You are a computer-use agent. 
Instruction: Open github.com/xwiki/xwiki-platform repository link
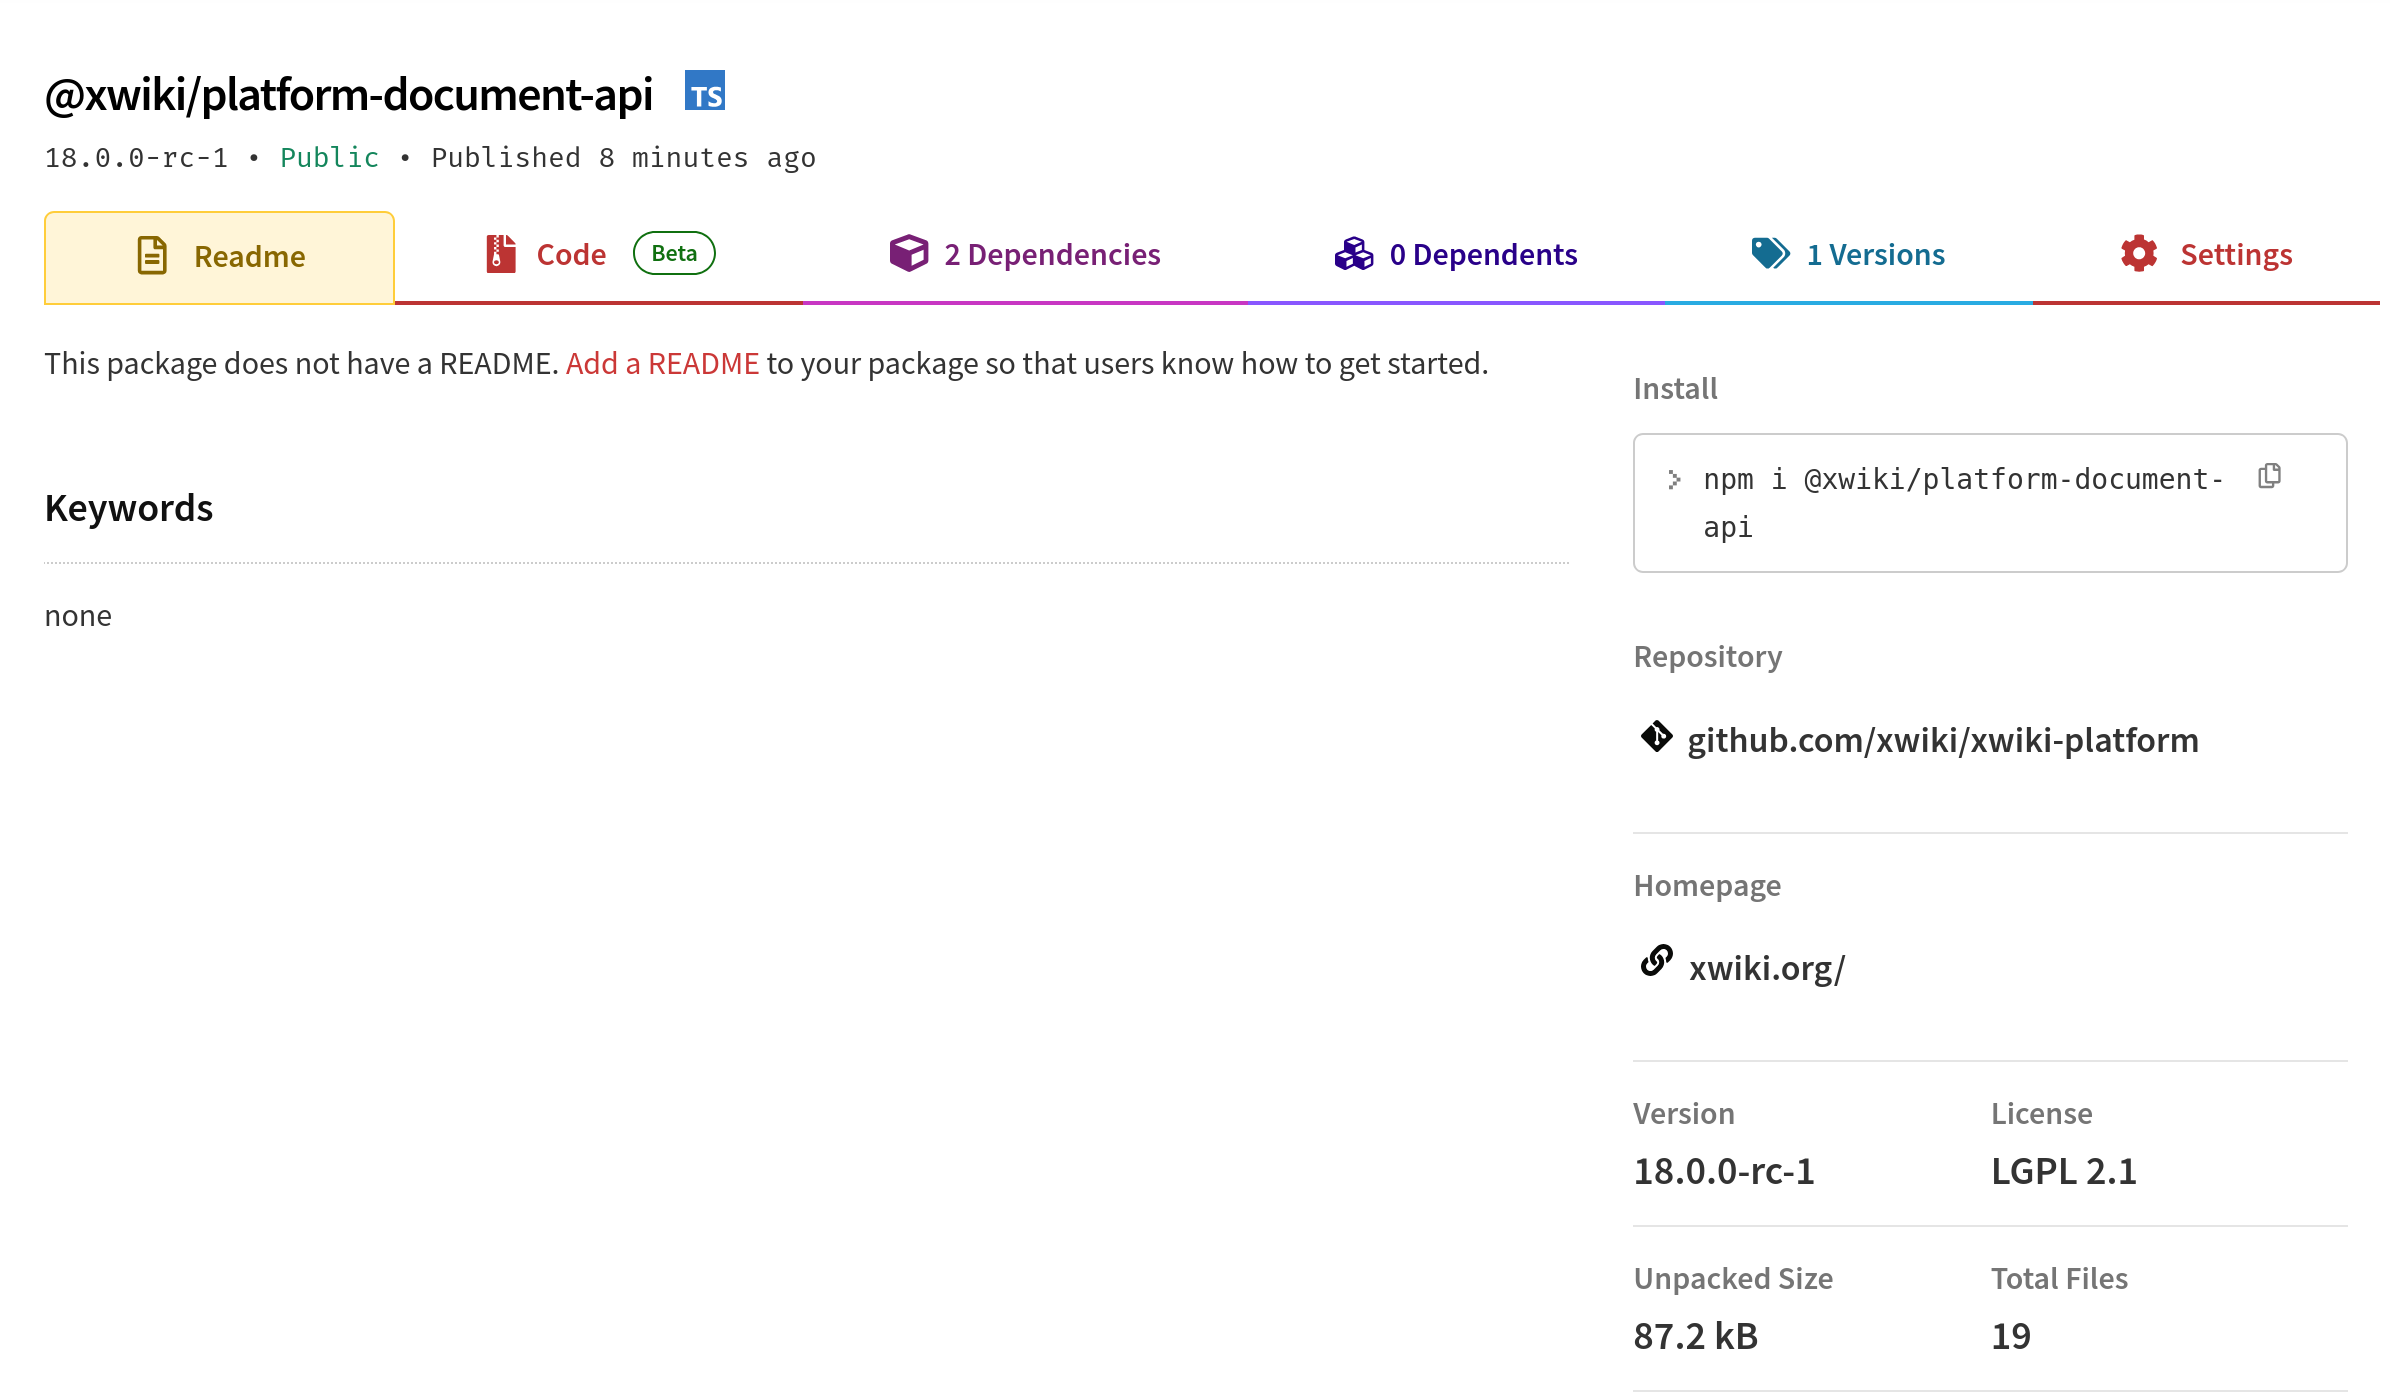(x=1942, y=741)
